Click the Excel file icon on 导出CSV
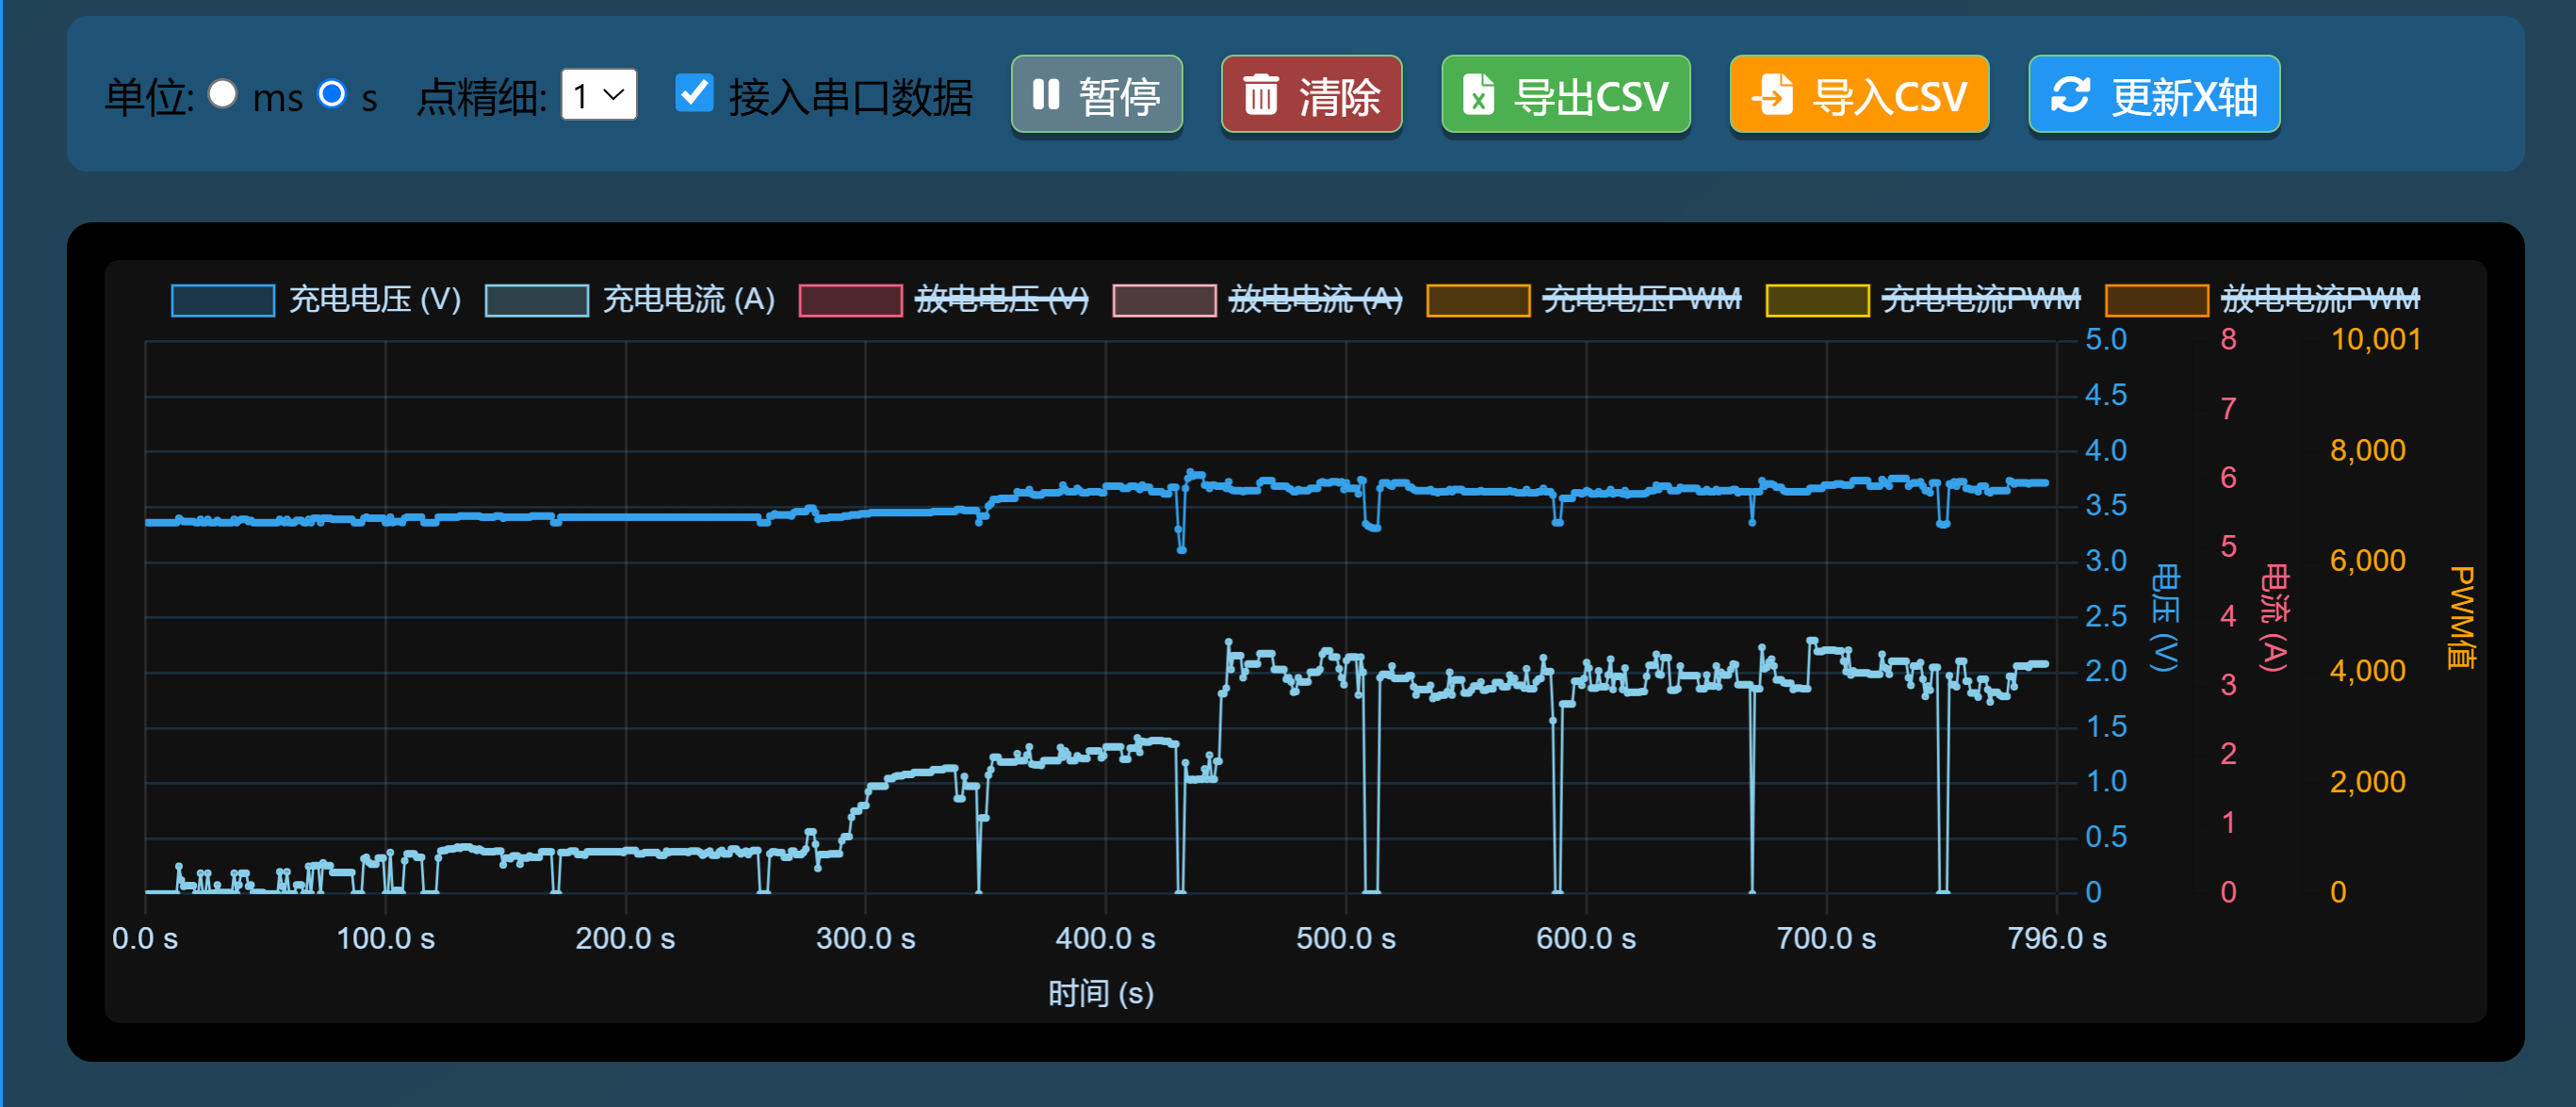Viewport: 2576px width, 1107px height. pyautogui.click(x=1478, y=95)
